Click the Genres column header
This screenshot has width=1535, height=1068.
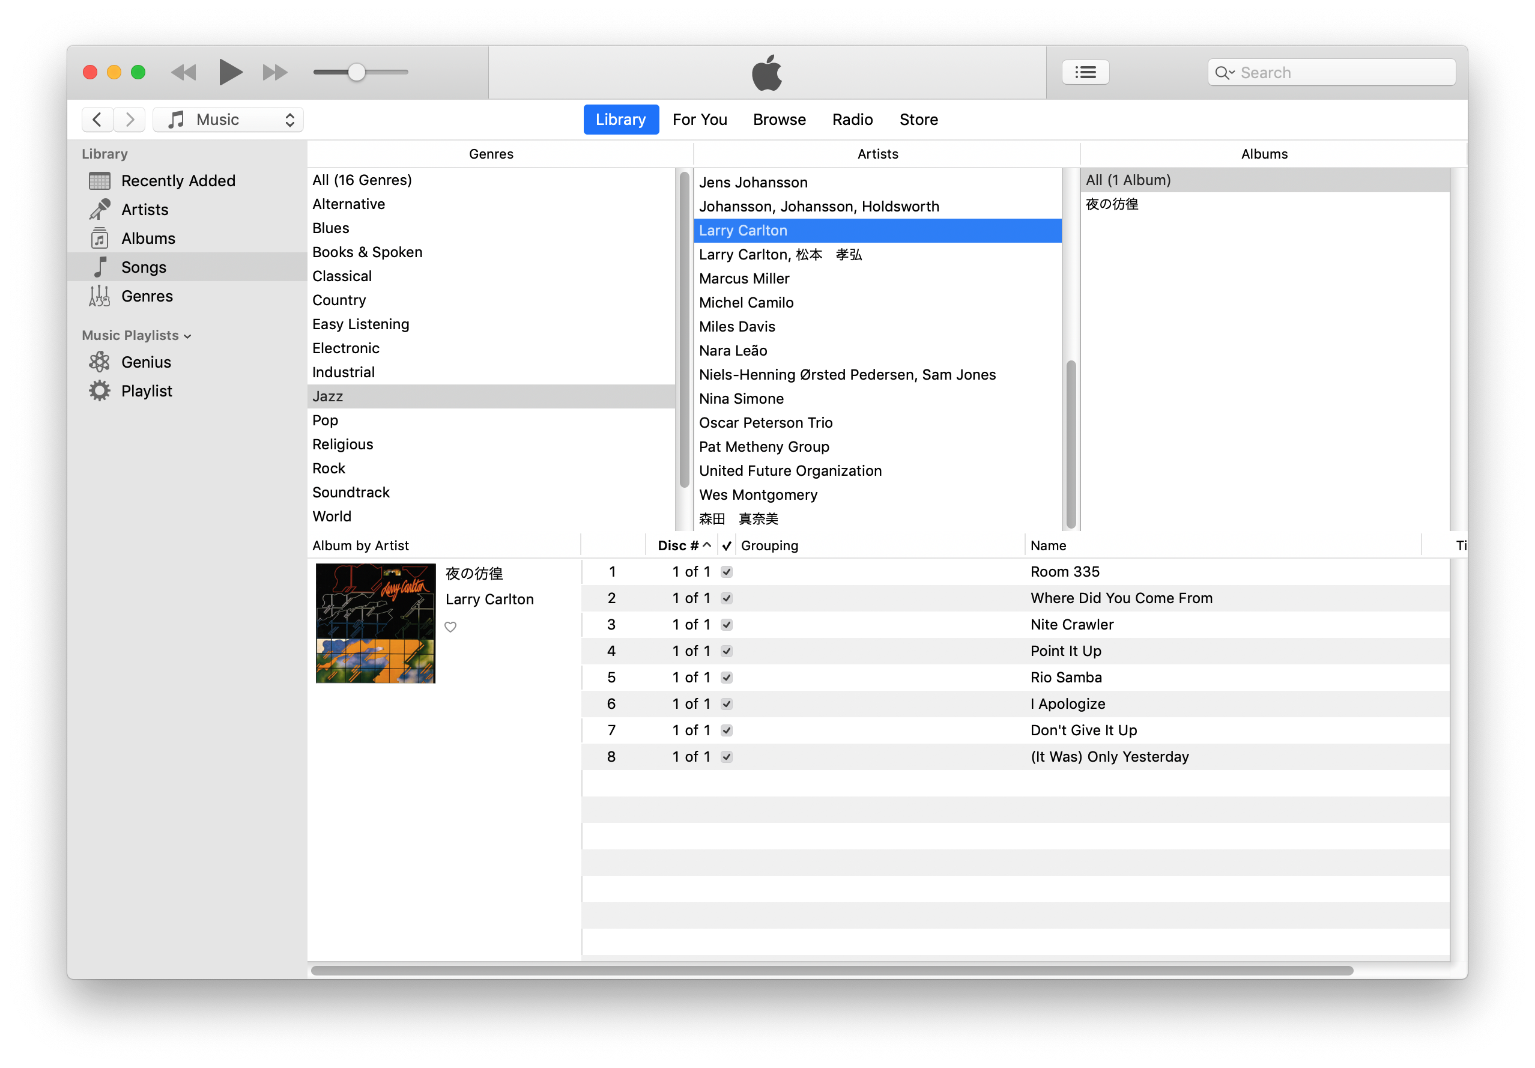pos(491,154)
